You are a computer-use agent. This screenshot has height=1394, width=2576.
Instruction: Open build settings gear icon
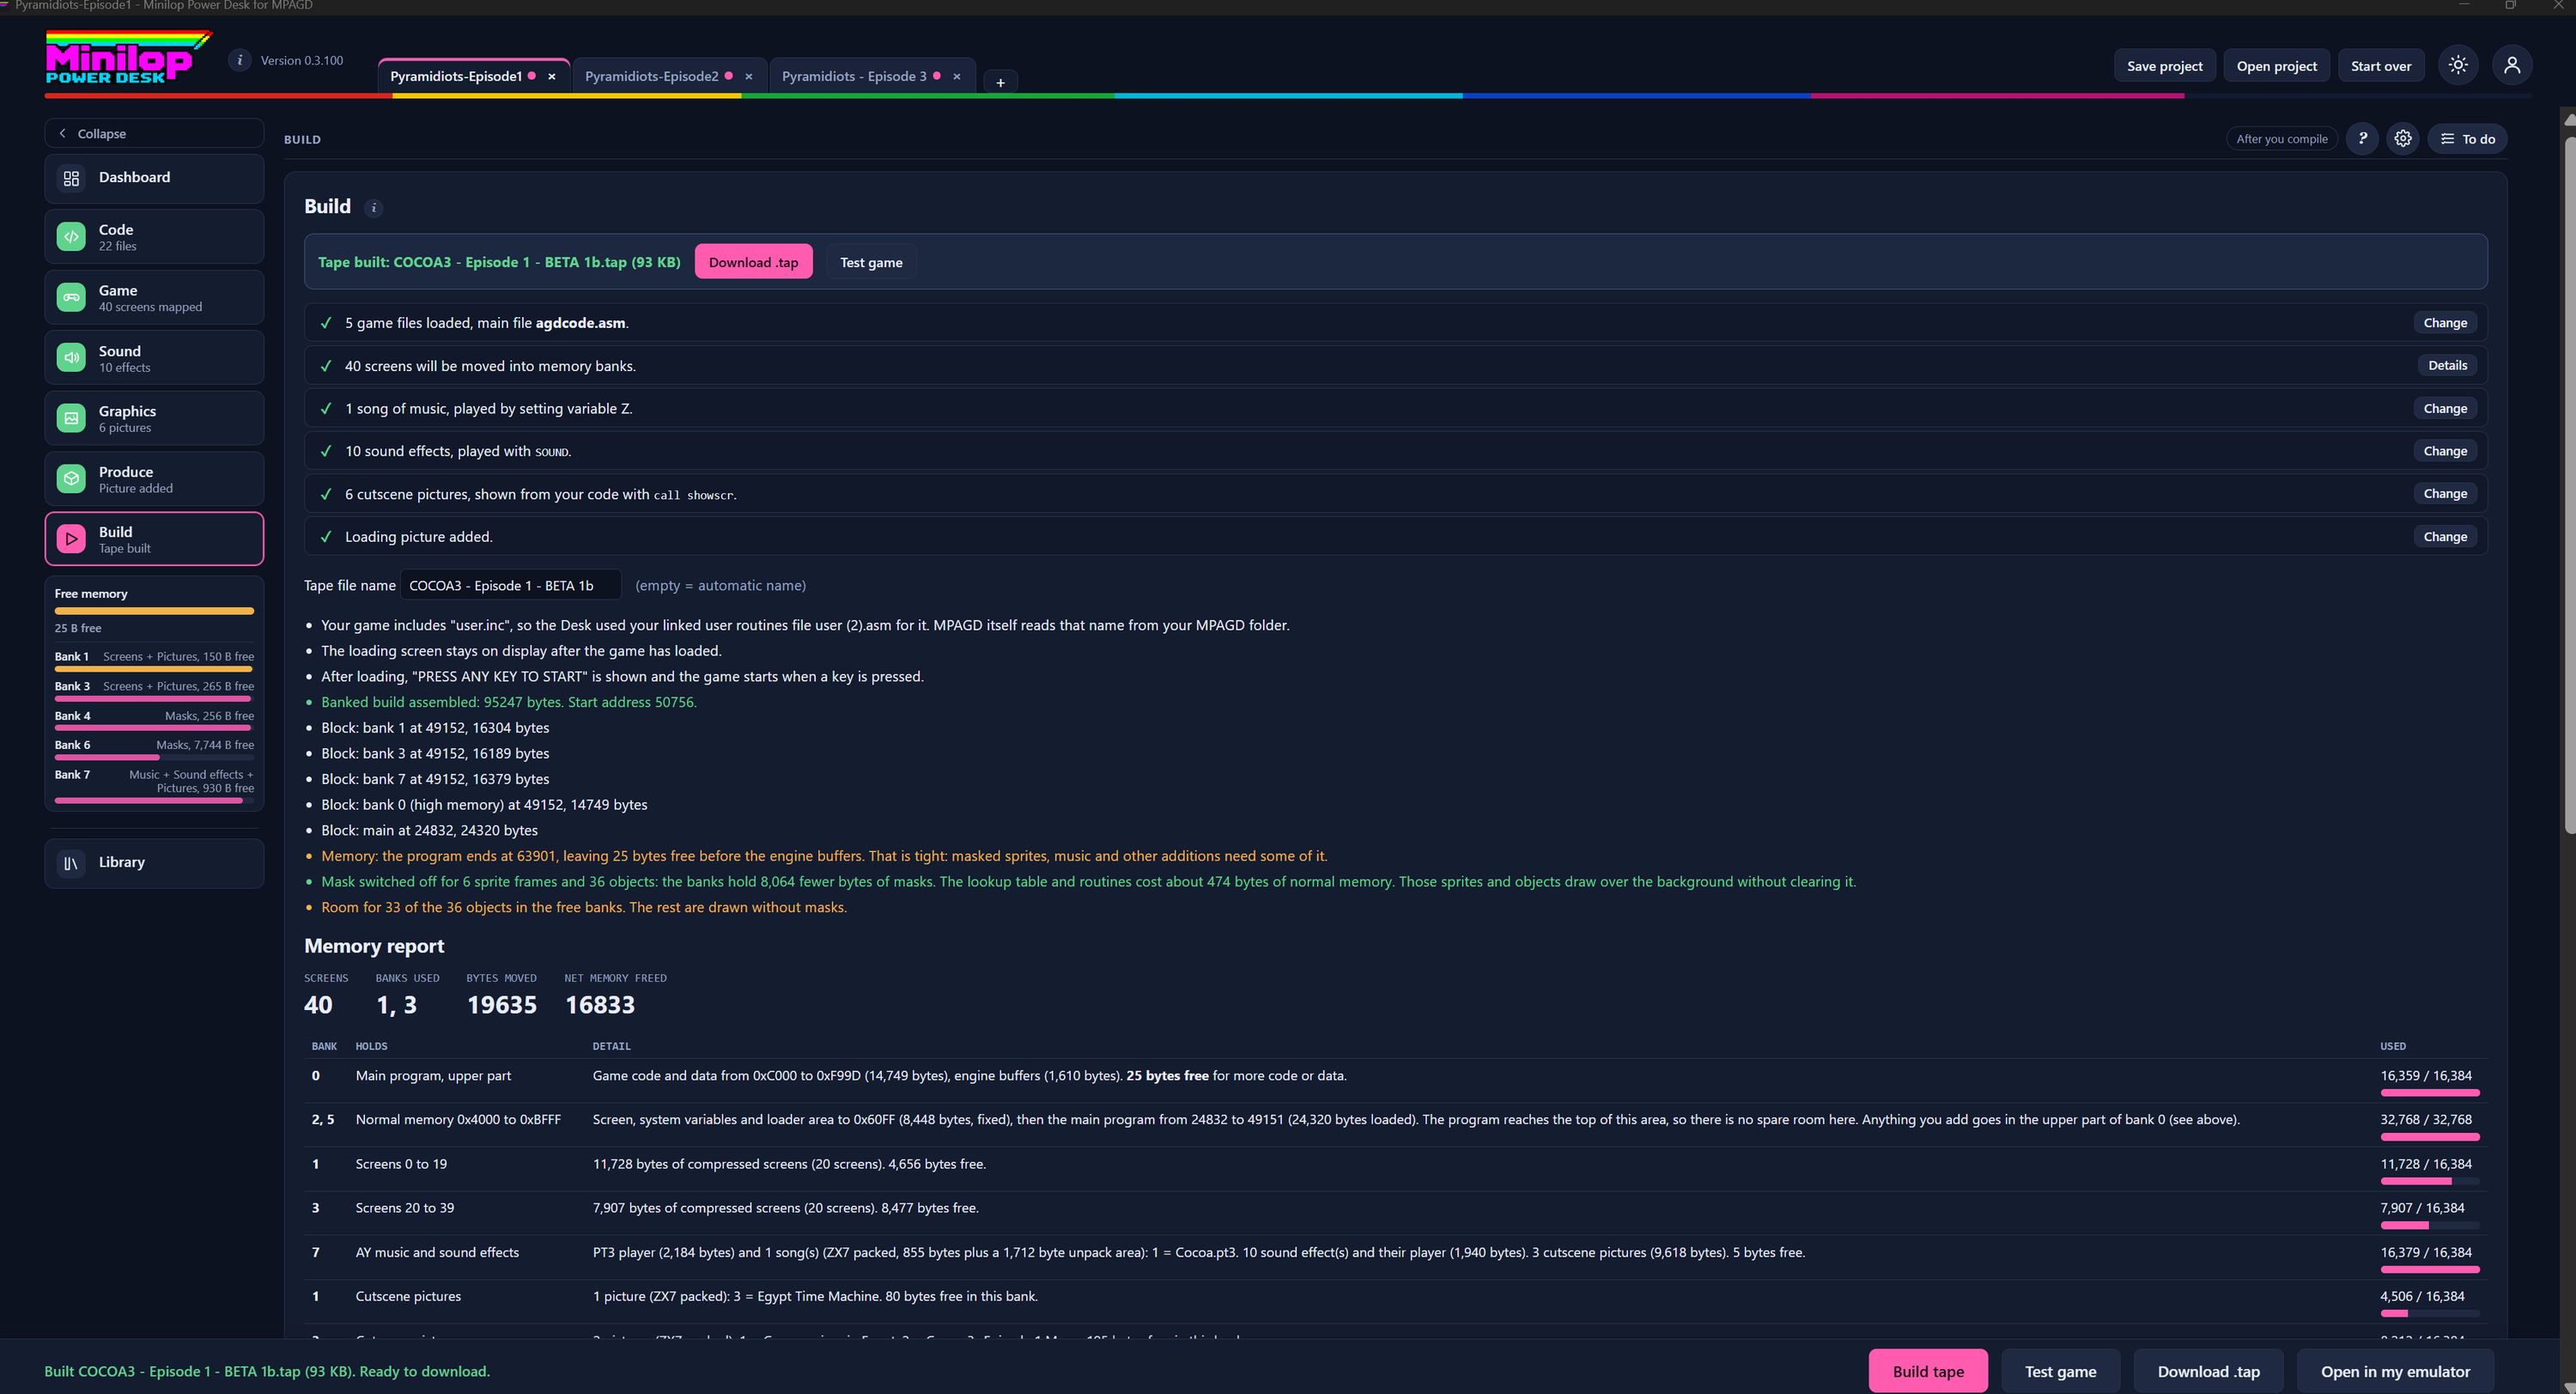(2403, 139)
